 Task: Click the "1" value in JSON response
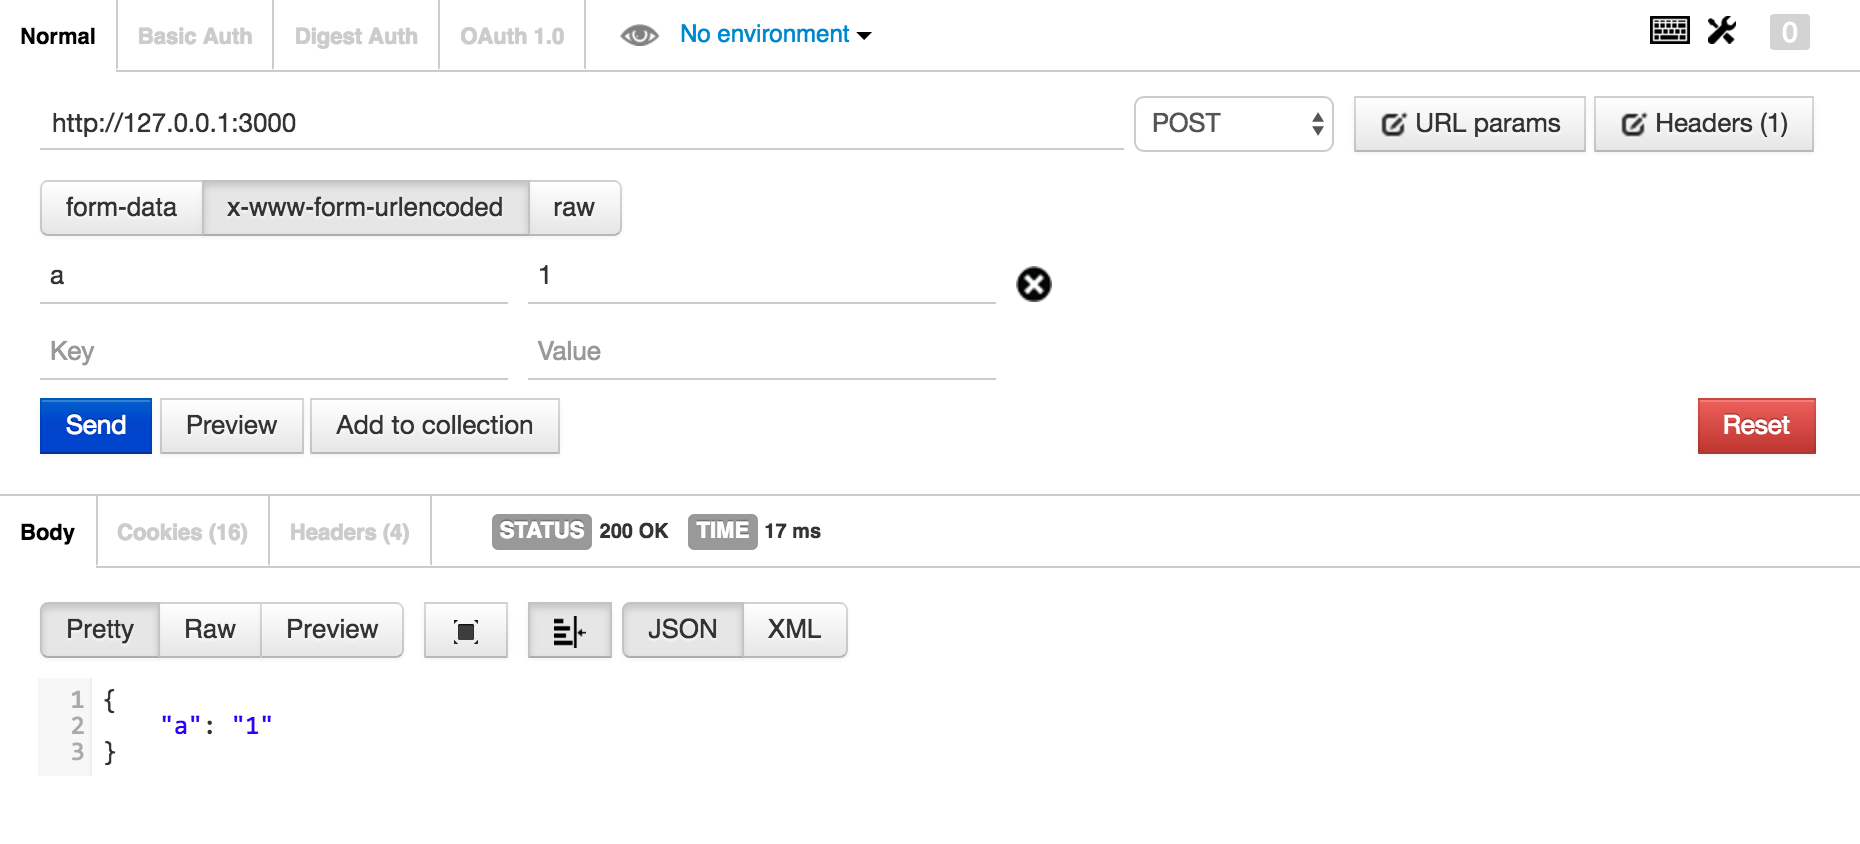252,726
